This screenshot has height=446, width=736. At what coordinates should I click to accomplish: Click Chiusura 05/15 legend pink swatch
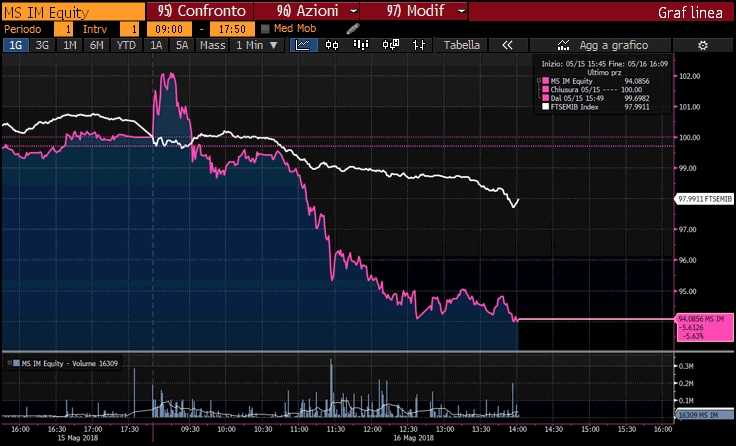pyautogui.click(x=545, y=89)
